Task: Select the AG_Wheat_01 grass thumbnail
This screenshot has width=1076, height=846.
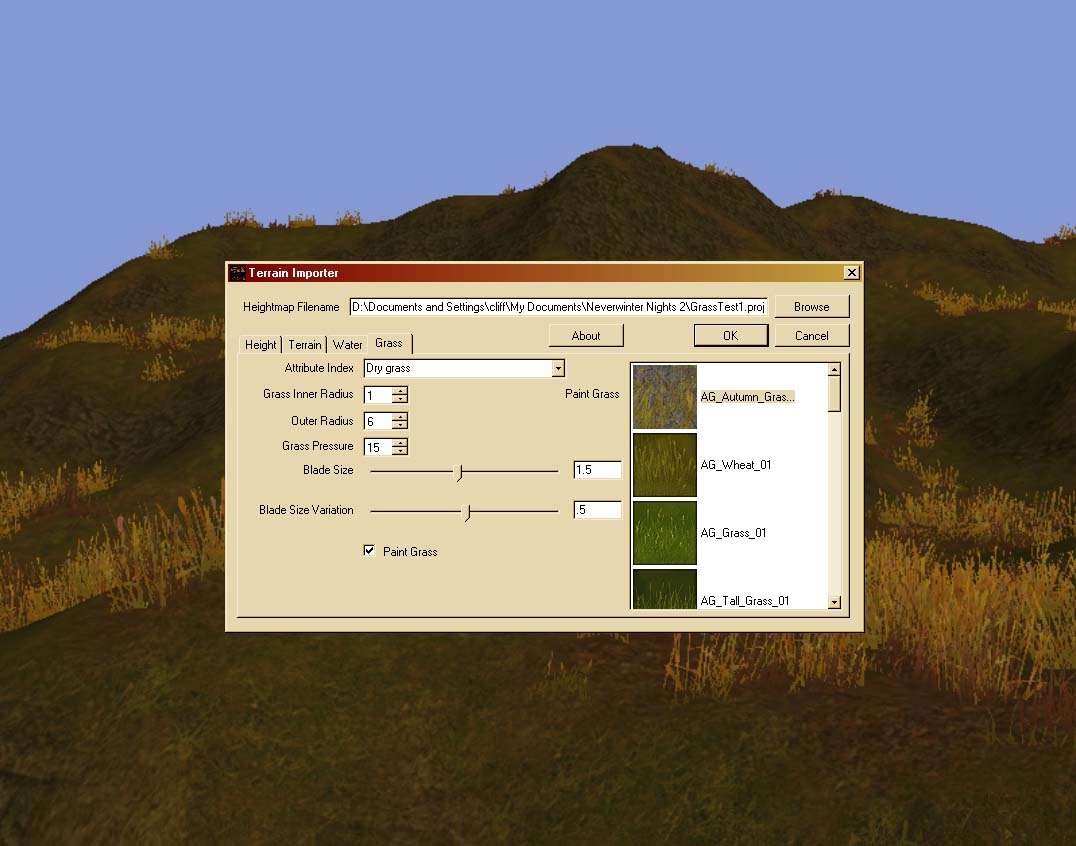Action: tap(664, 465)
